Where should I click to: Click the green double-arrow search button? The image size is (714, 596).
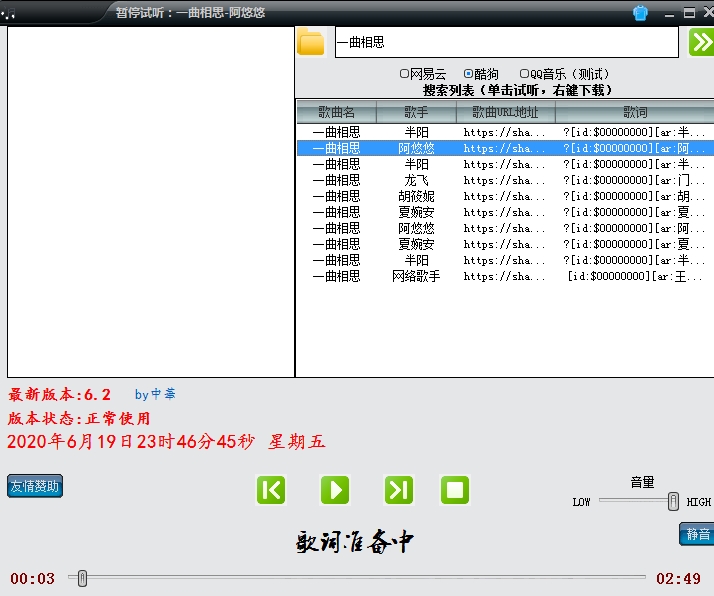coord(701,42)
